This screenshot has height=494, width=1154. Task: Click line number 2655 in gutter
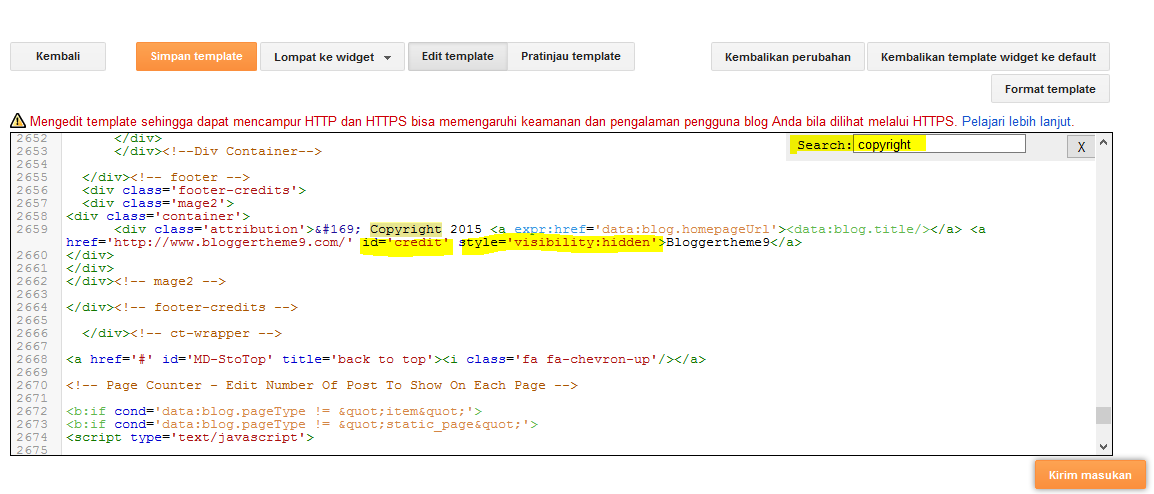32,177
